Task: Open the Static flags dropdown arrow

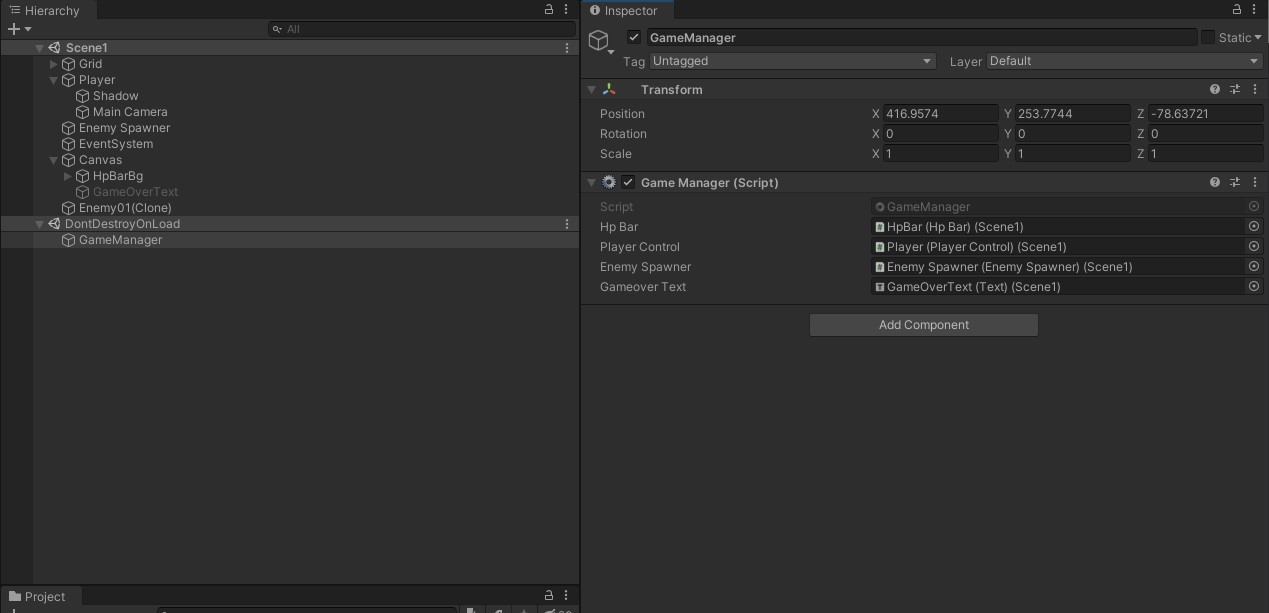Action: tap(1258, 38)
